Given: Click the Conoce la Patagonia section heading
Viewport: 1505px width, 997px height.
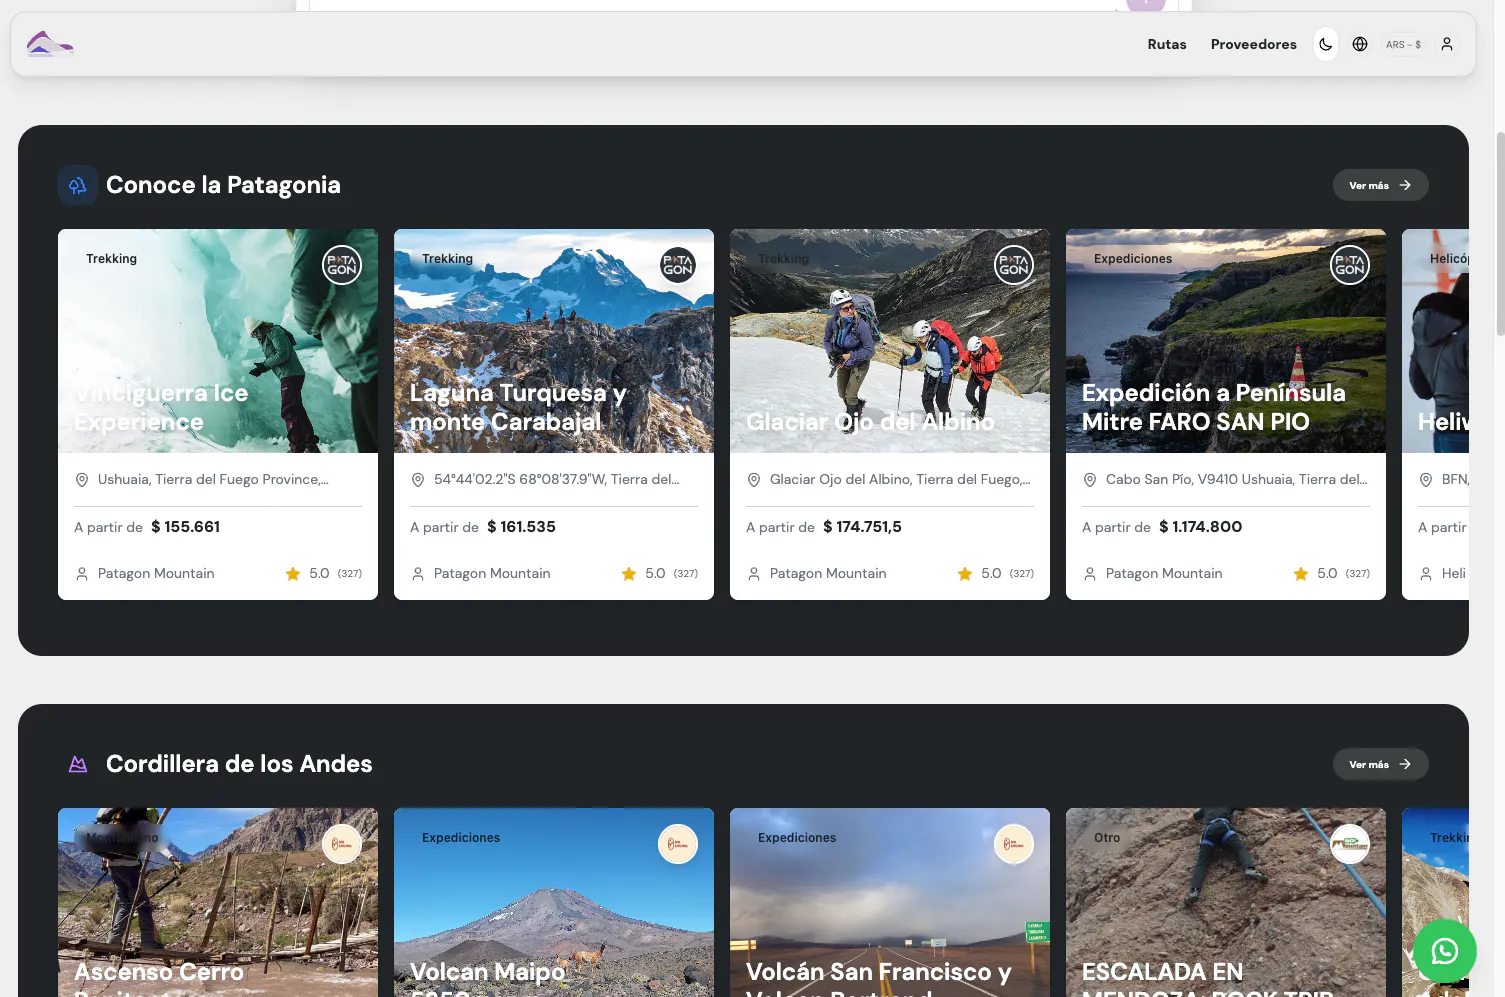Looking at the screenshot, I should [x=223, y=185].
